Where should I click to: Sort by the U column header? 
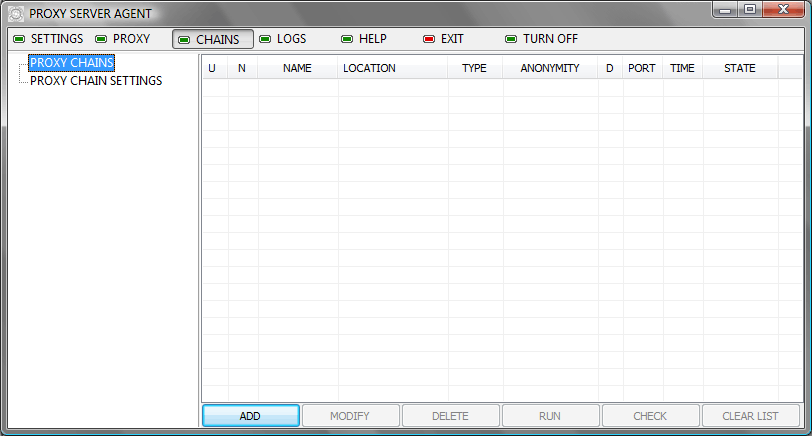[214, 68]
